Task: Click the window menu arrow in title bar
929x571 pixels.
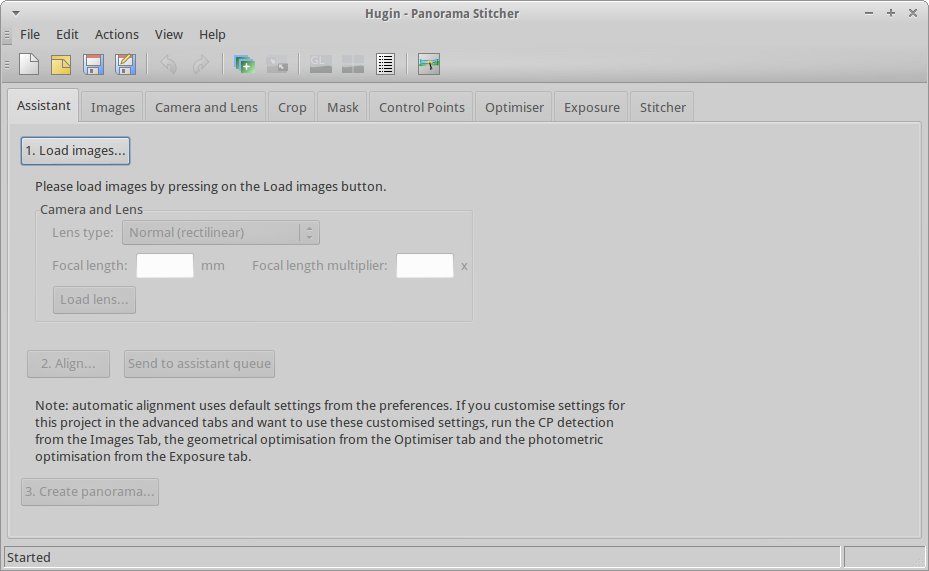Action: coord(15,13)
